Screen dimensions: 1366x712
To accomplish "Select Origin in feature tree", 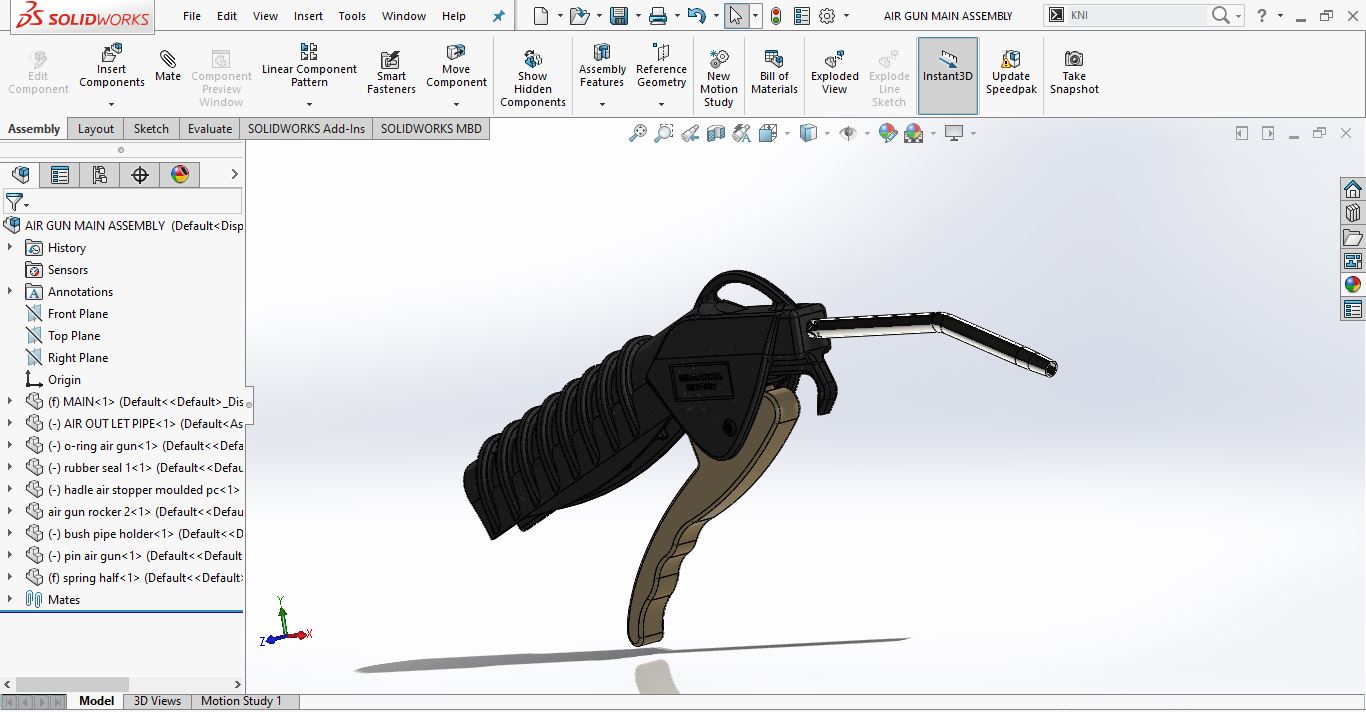I will pyautogui.click(x=64, y=380).
